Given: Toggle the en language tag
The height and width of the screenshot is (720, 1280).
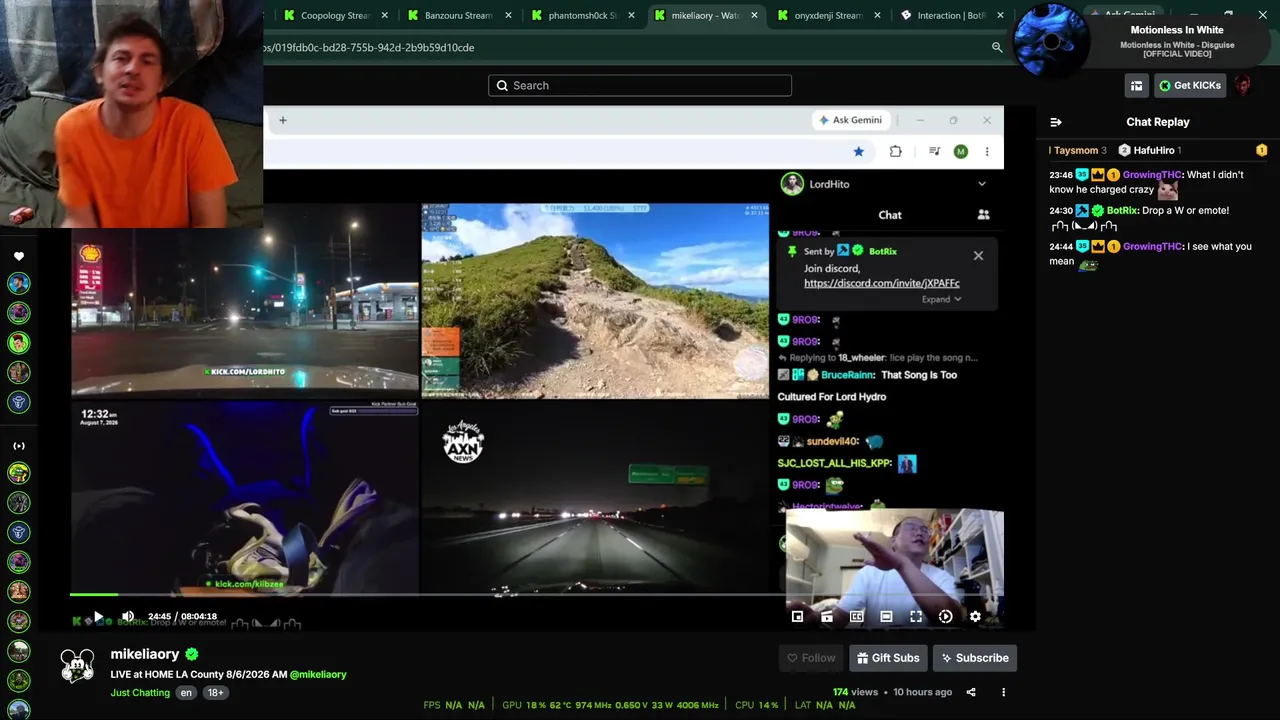Looking at the screenshot, I should 186,693.
